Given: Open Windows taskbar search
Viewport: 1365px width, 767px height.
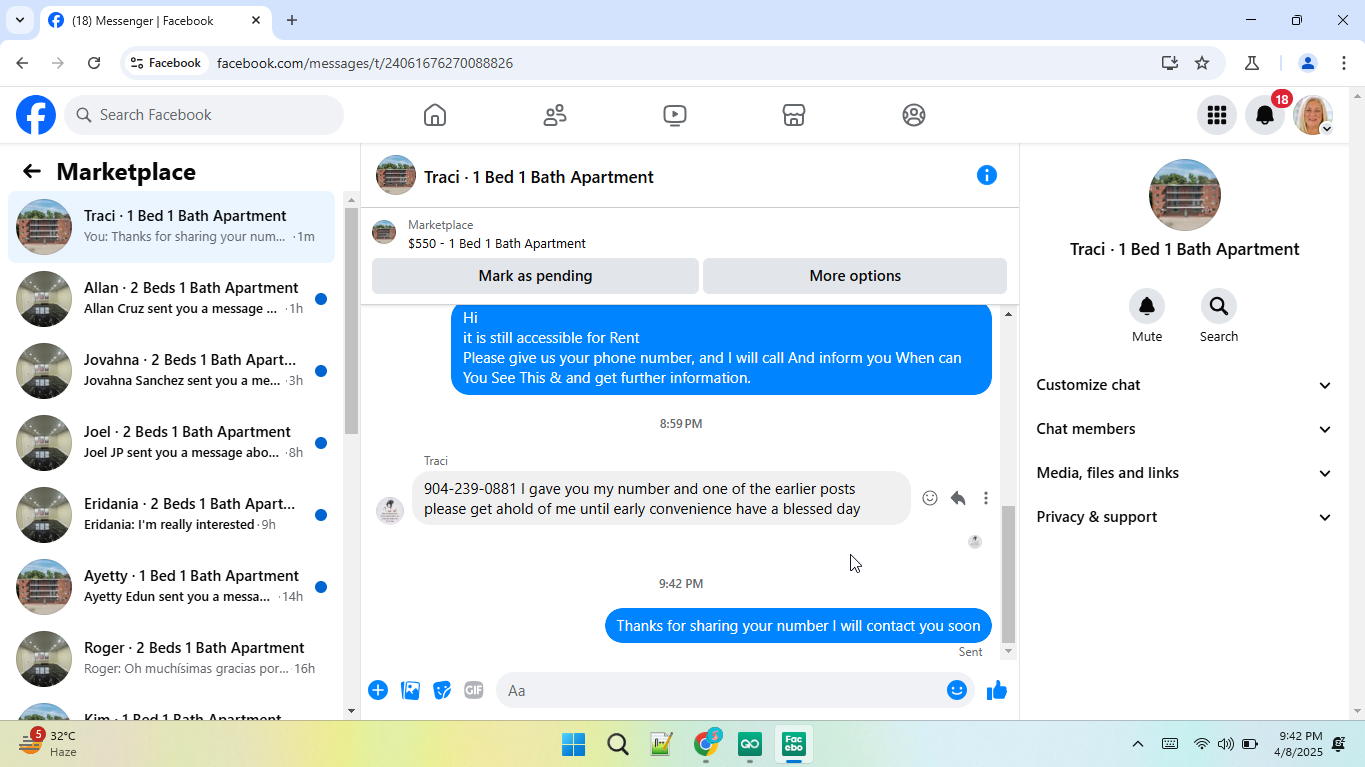Looking at the screenshot, I should click(618, 744).
